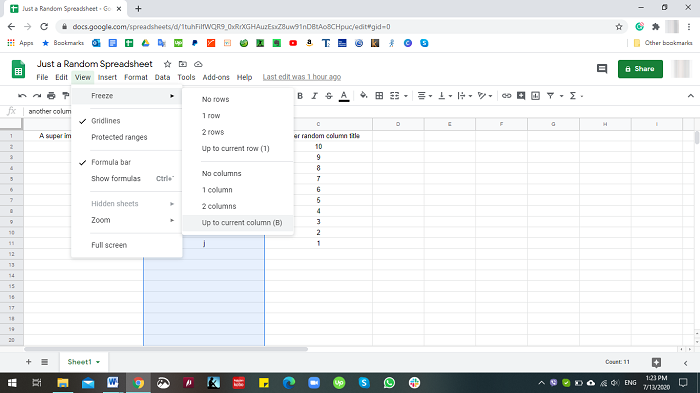Screen dimensions: 700x393
Task: Open the filter views dropdown arrow
Action: click(x=562, y=96)
